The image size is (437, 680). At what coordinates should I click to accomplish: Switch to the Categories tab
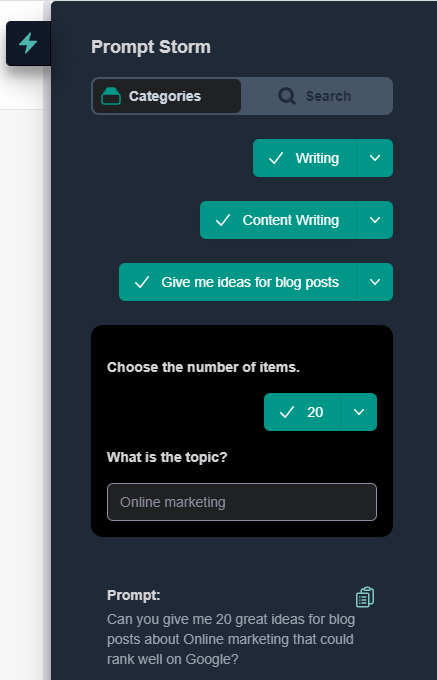167,96
